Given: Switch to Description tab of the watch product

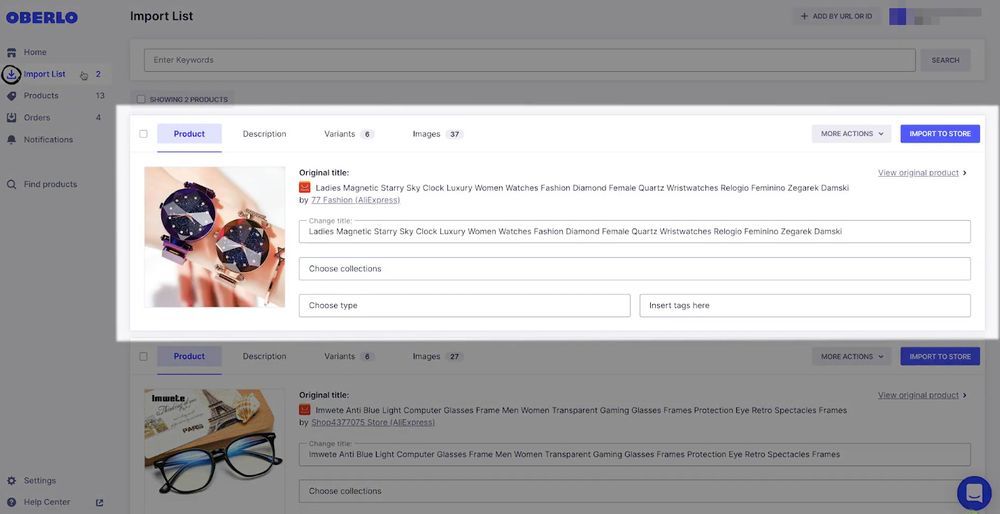Looking at the screenshot, I should [x=264, y=134].
